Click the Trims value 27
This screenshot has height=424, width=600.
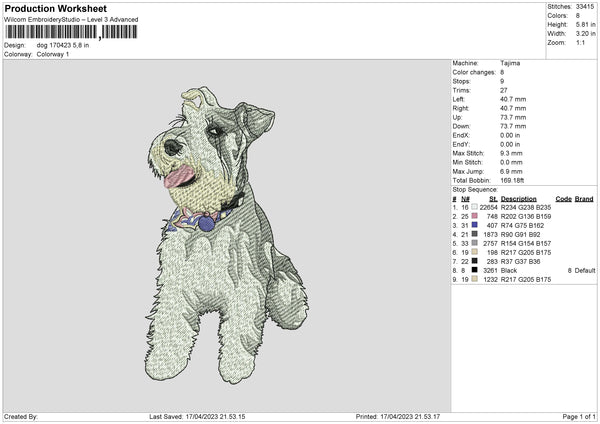pyautogui.click(x=504, y=90)
